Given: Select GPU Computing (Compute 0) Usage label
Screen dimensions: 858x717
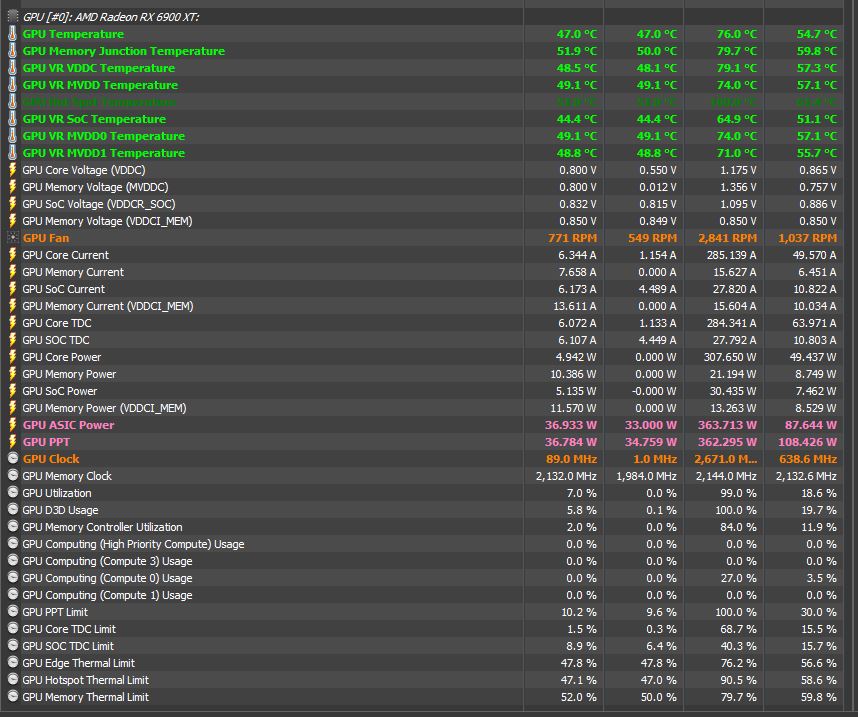Looking at the screenshot, I should point(107,578).
